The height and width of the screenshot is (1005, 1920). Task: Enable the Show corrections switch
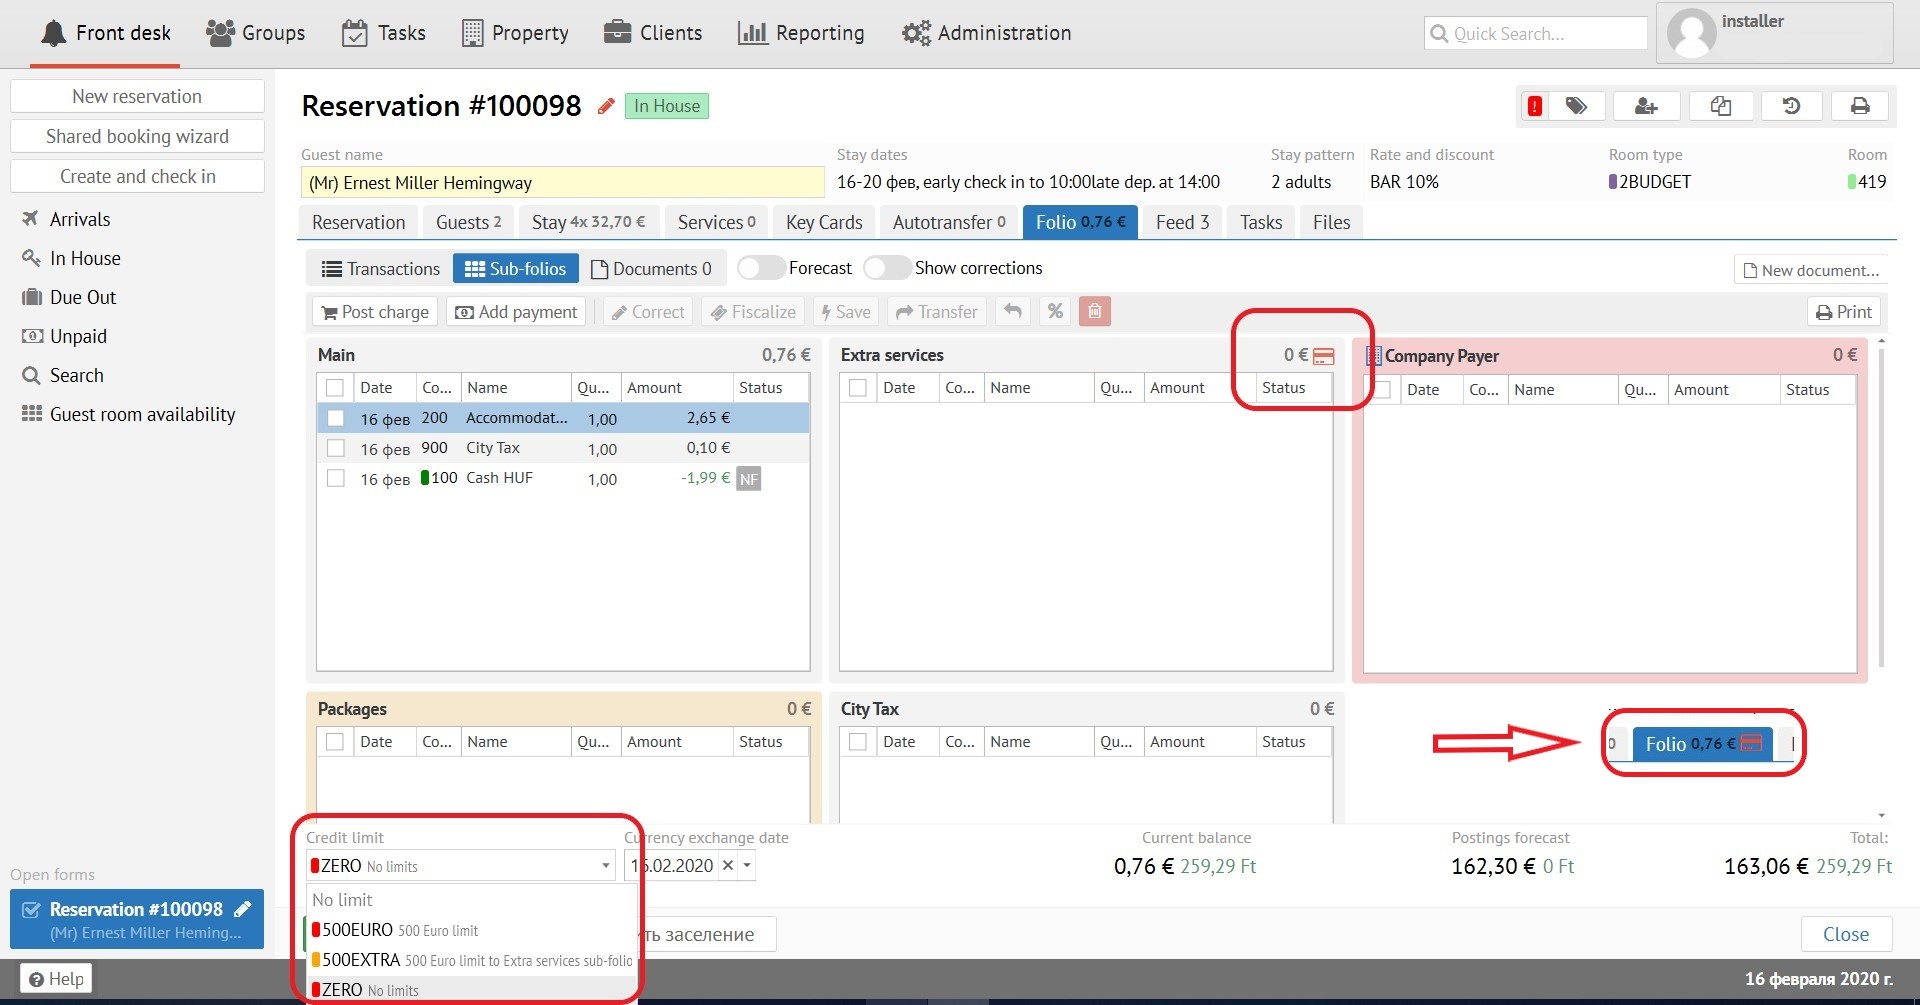[887, 268]
